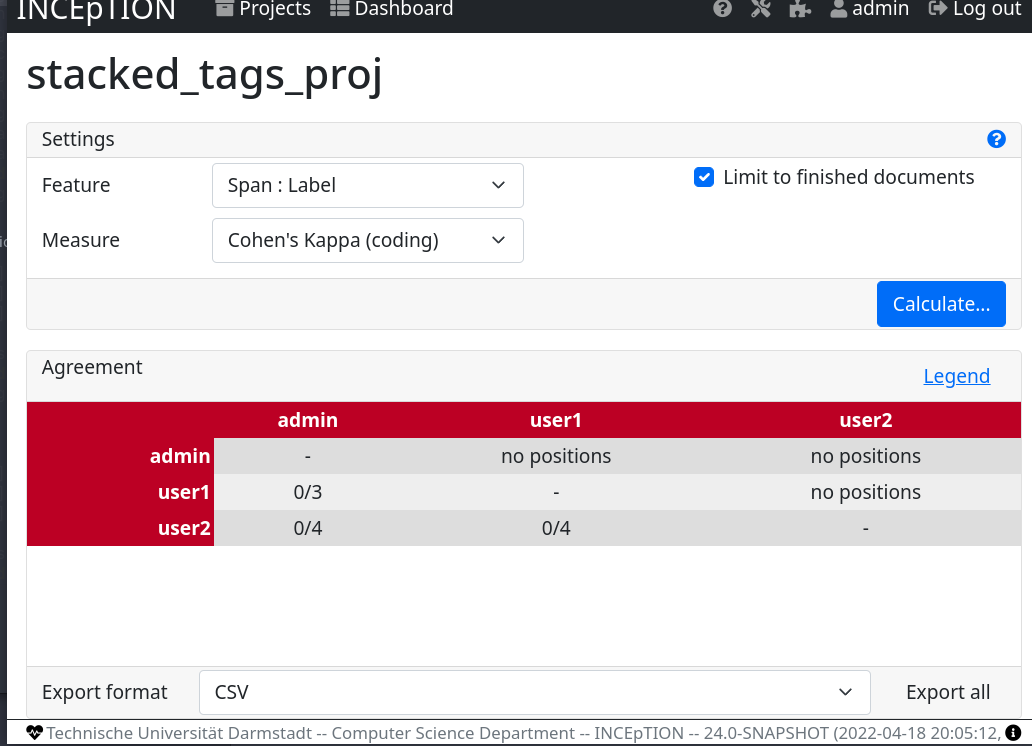
Task: Click the admin user profile icon
Action: tap(838, 9)
